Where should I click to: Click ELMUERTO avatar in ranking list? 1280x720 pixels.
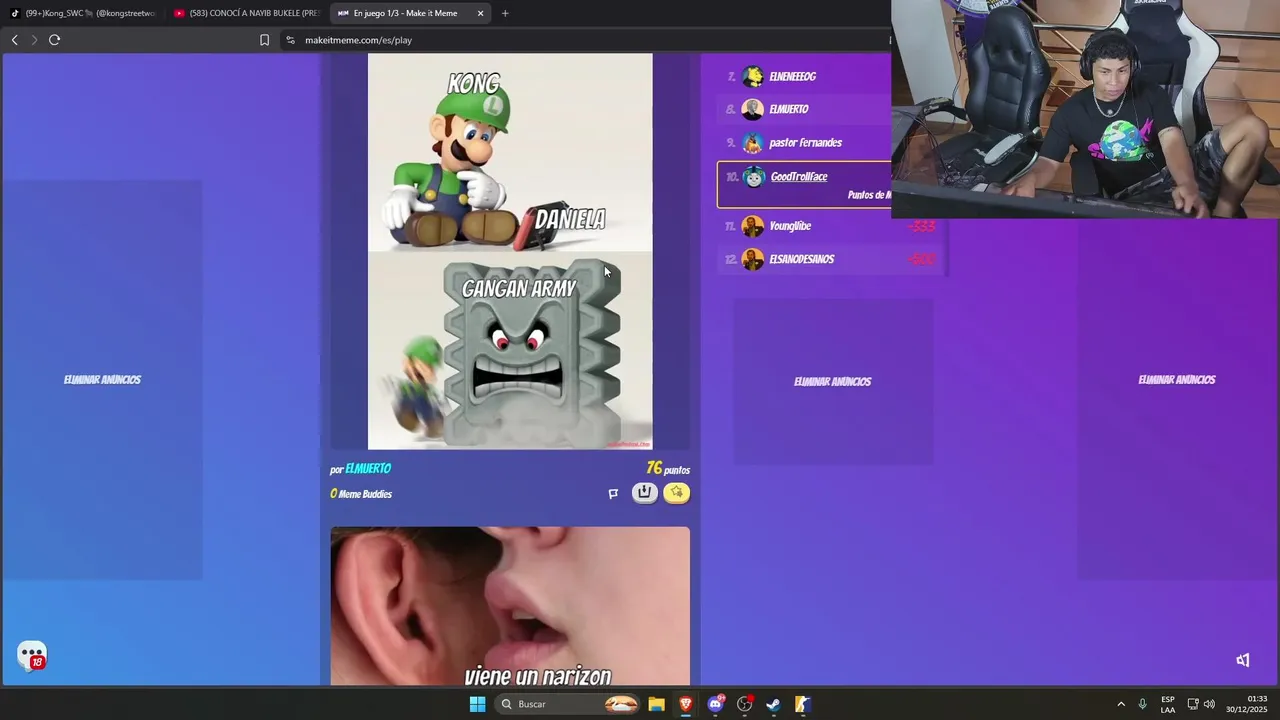[753, 109]
